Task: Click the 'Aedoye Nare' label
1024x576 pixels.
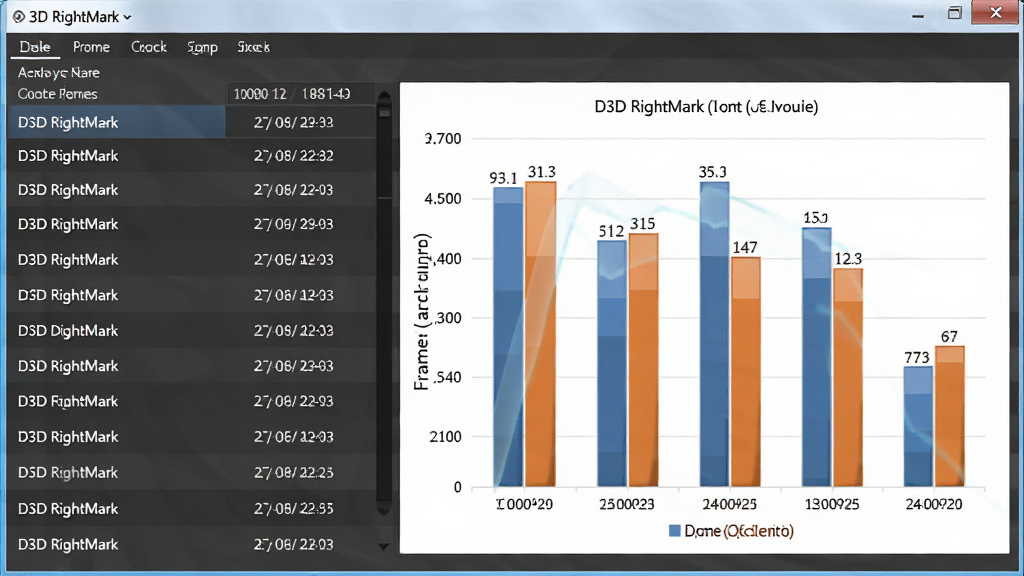Action: click(x=59, y=72)
